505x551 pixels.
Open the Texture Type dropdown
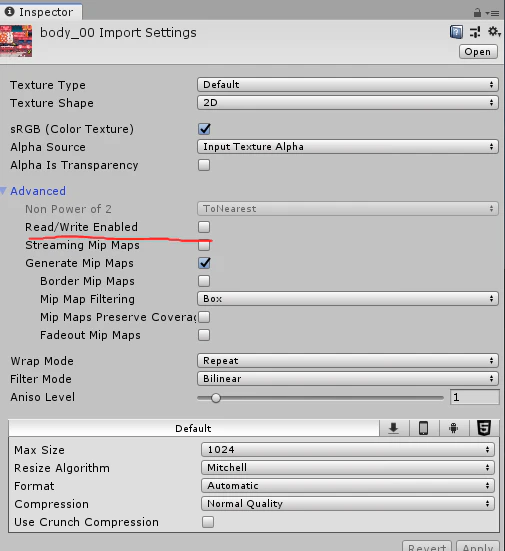click(348, 84)
